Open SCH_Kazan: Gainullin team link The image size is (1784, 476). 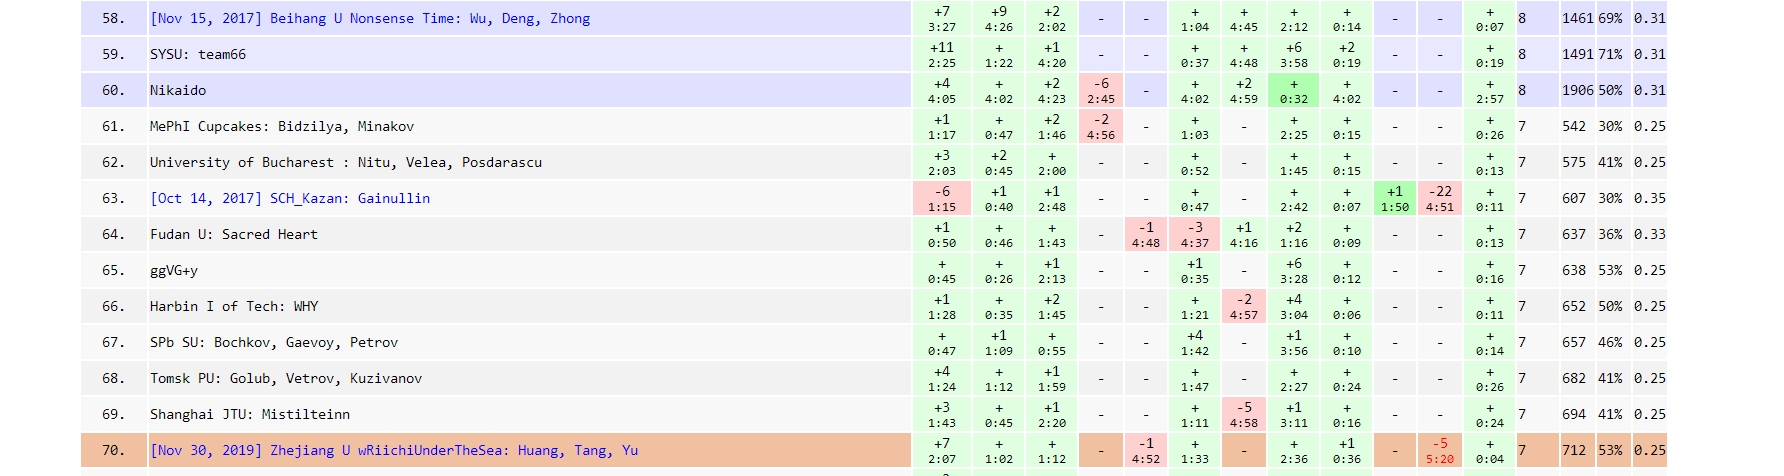click(290, 199)
